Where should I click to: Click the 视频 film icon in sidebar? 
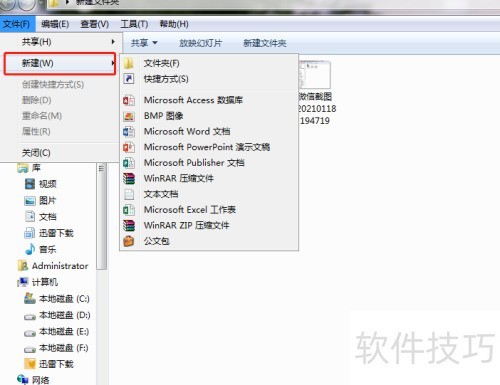coord(30,184)
